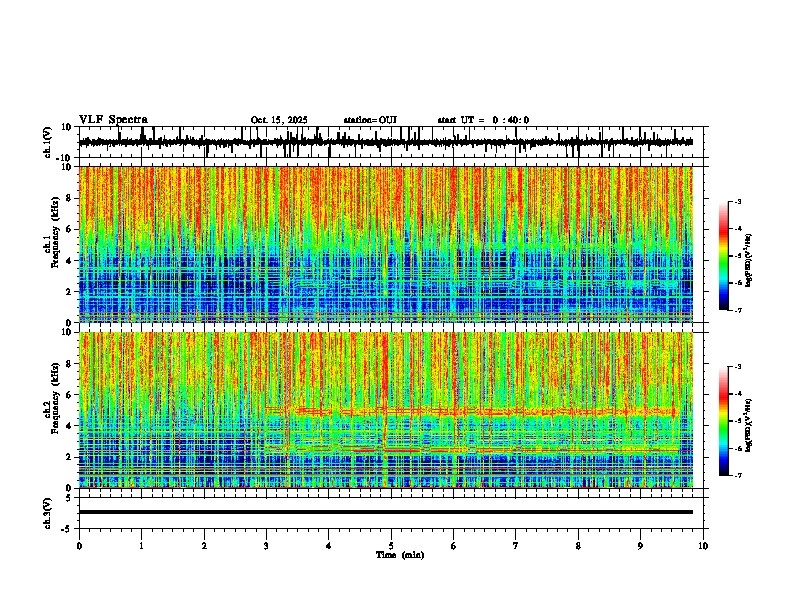Click the "7" tick on the time axis
The width and height of the screenshot is (792, 612).
[x=516, y=546]
